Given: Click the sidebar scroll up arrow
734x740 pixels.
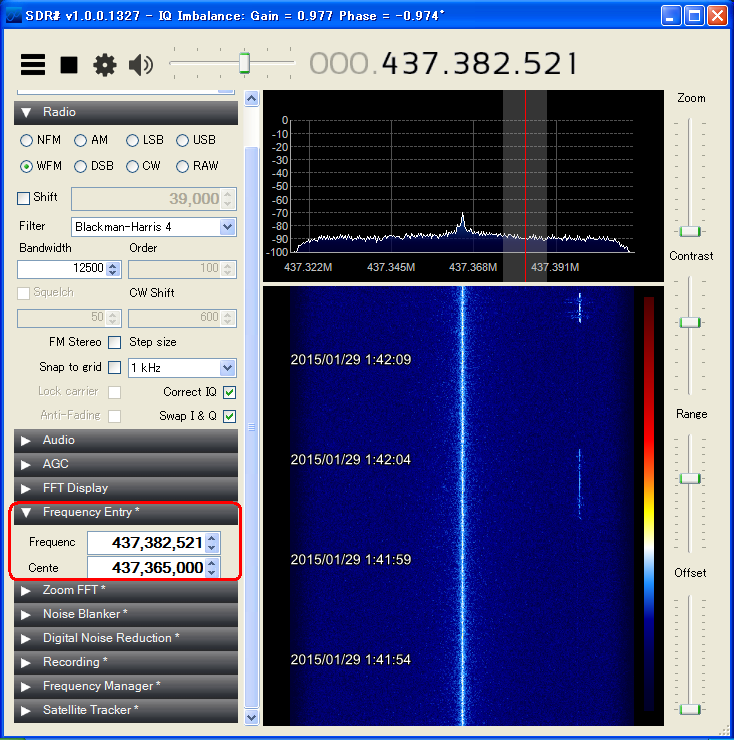Looking at the screenshot, I should pyautogui.click(x=252, y=99).
